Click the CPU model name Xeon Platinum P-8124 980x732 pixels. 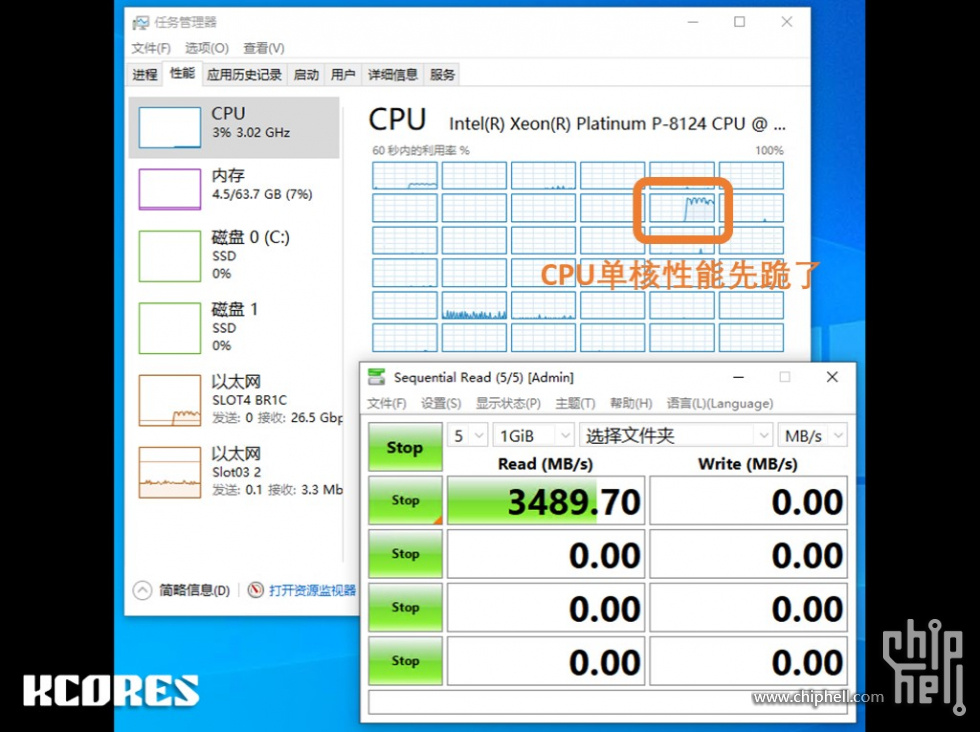click(x=617, y=124)
